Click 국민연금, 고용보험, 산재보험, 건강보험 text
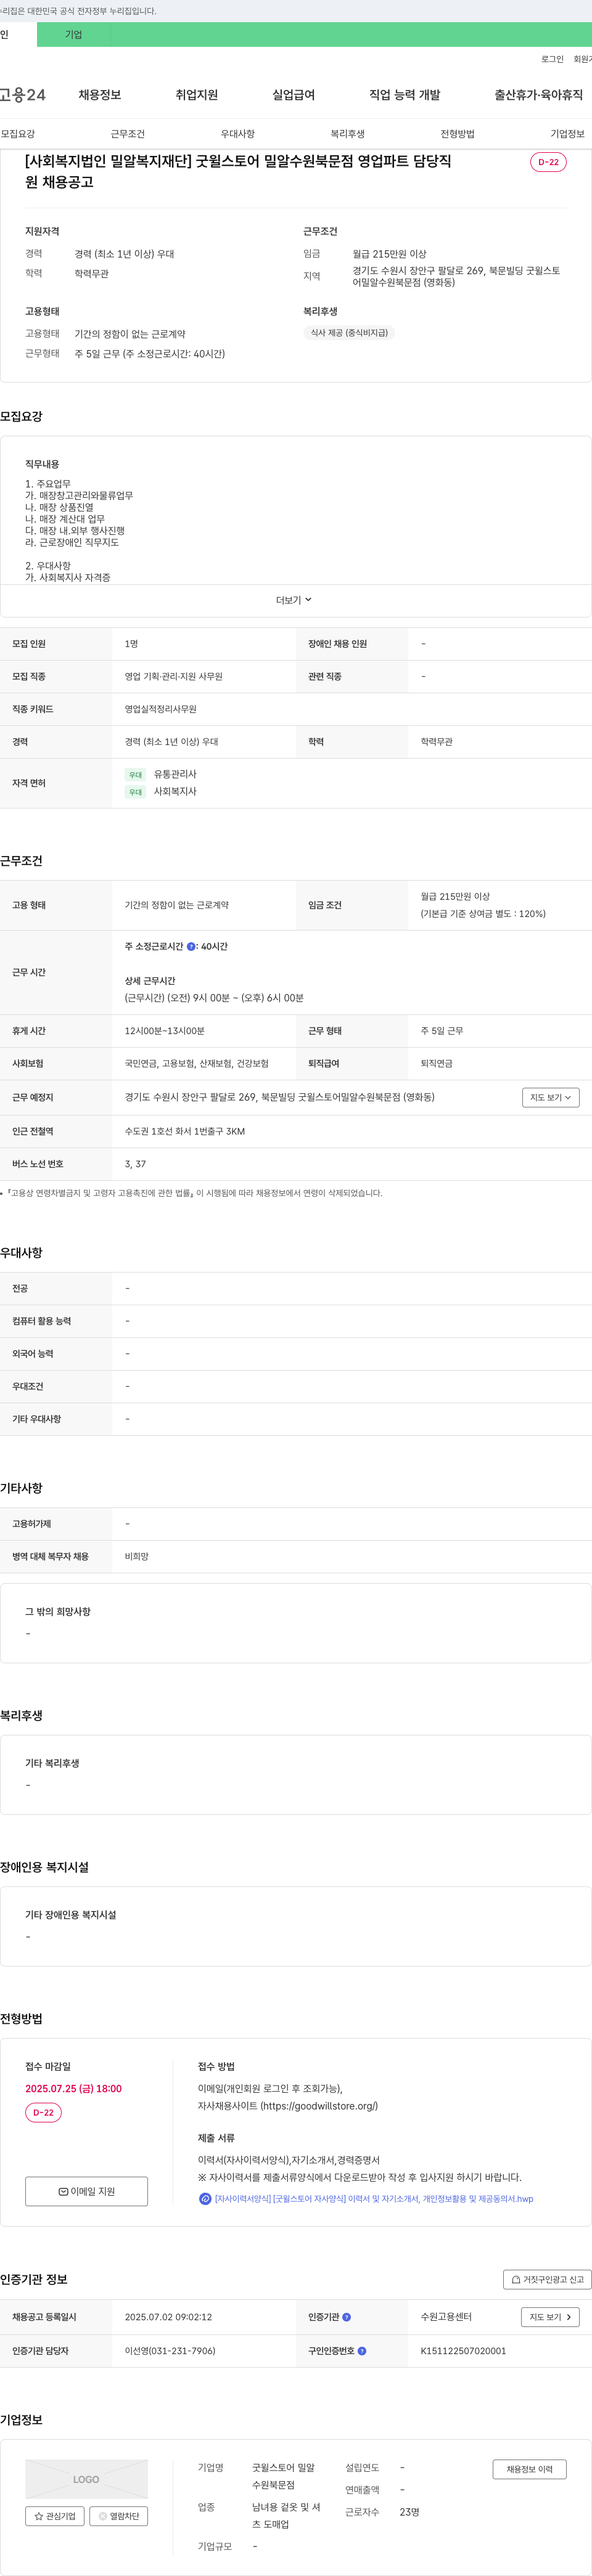 (x=196, y=1064)
